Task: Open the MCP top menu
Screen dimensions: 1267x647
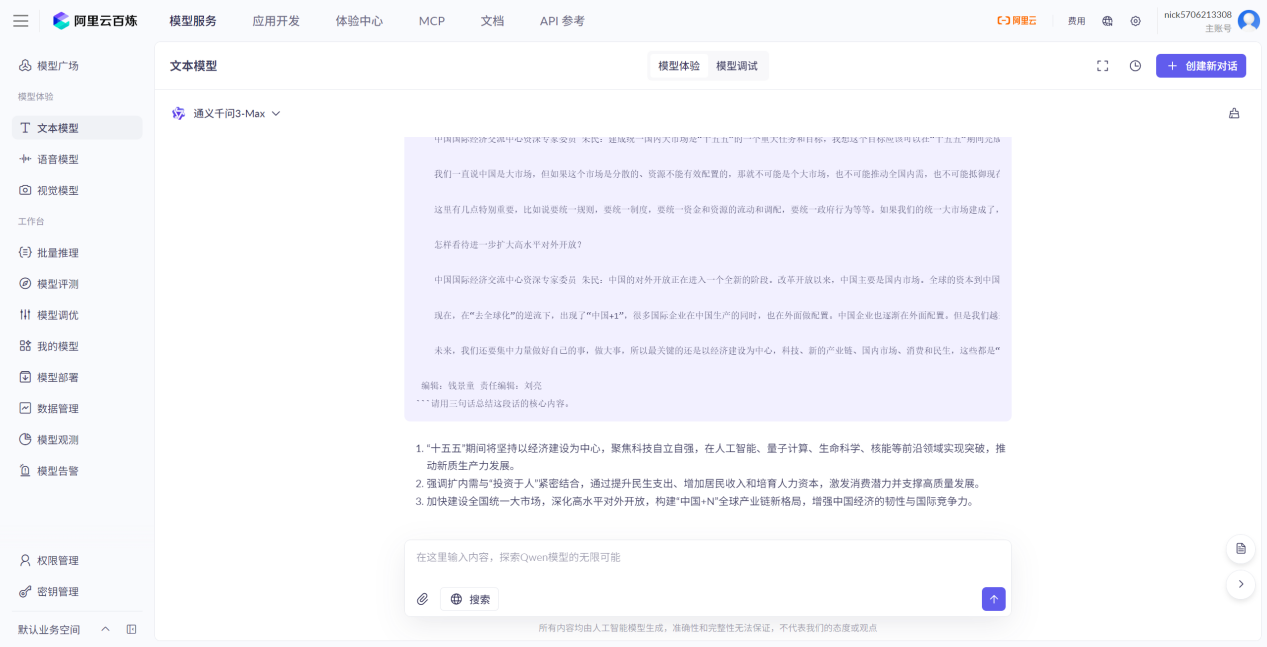Action: [x=432, y=20]
